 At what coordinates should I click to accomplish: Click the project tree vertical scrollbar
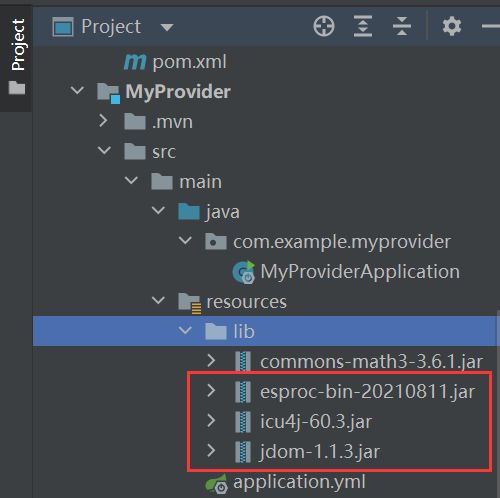[x=498, y=403]
